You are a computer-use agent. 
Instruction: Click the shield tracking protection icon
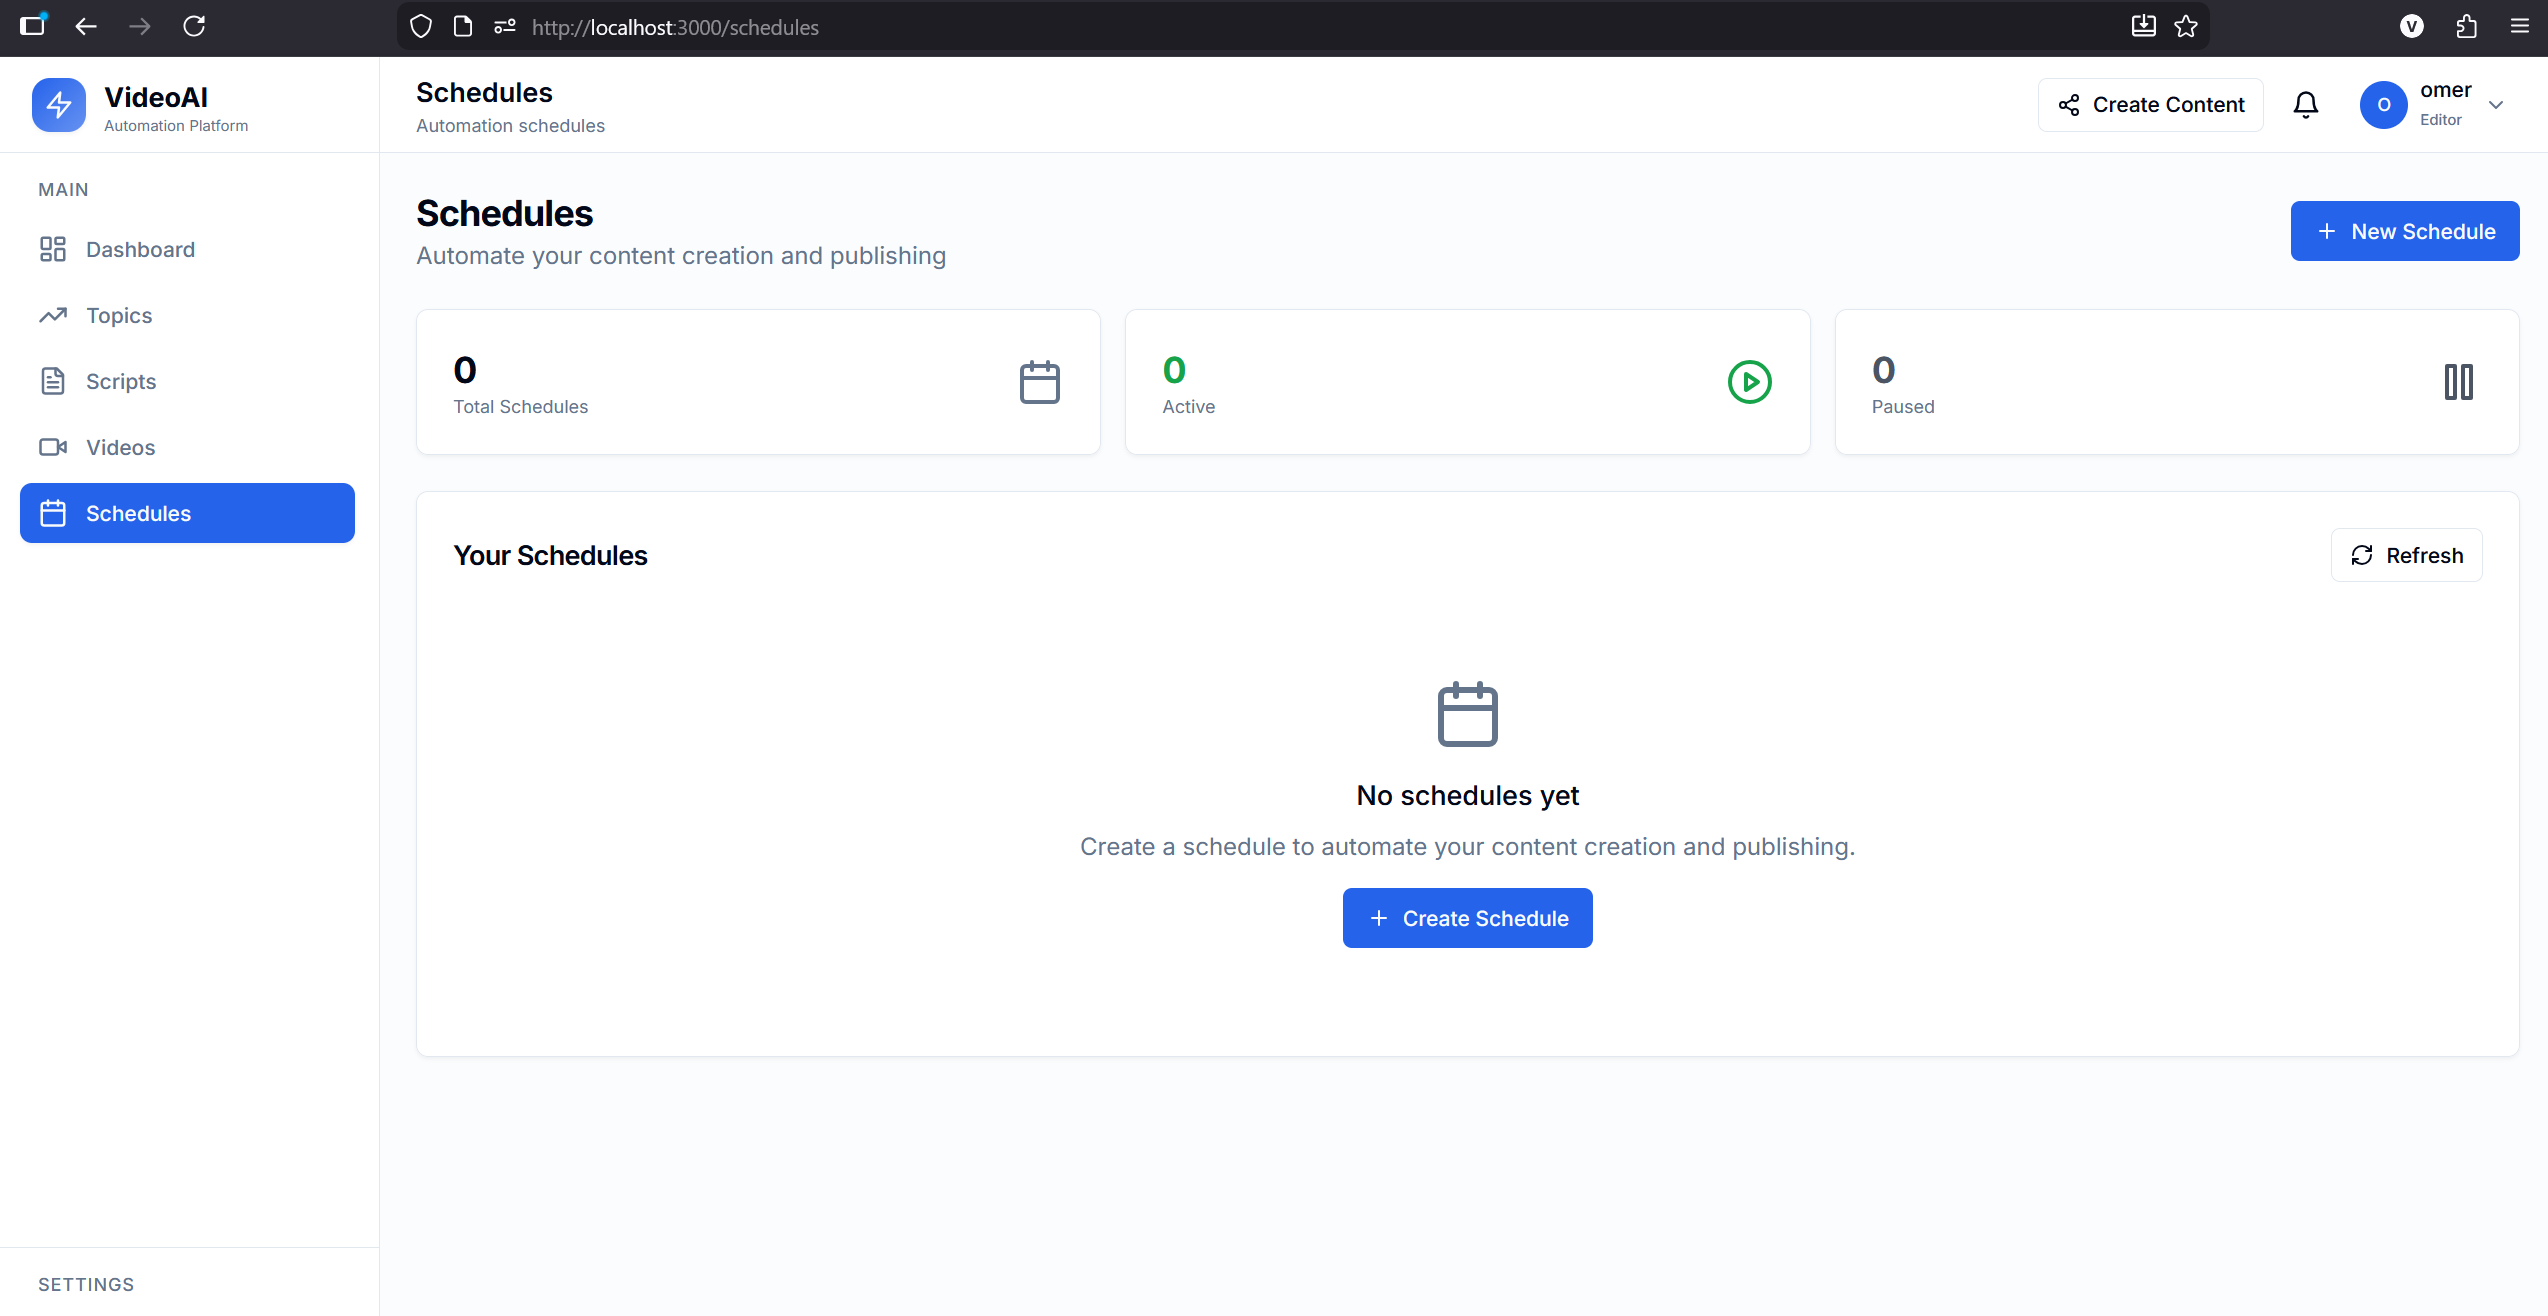[421, 27]
